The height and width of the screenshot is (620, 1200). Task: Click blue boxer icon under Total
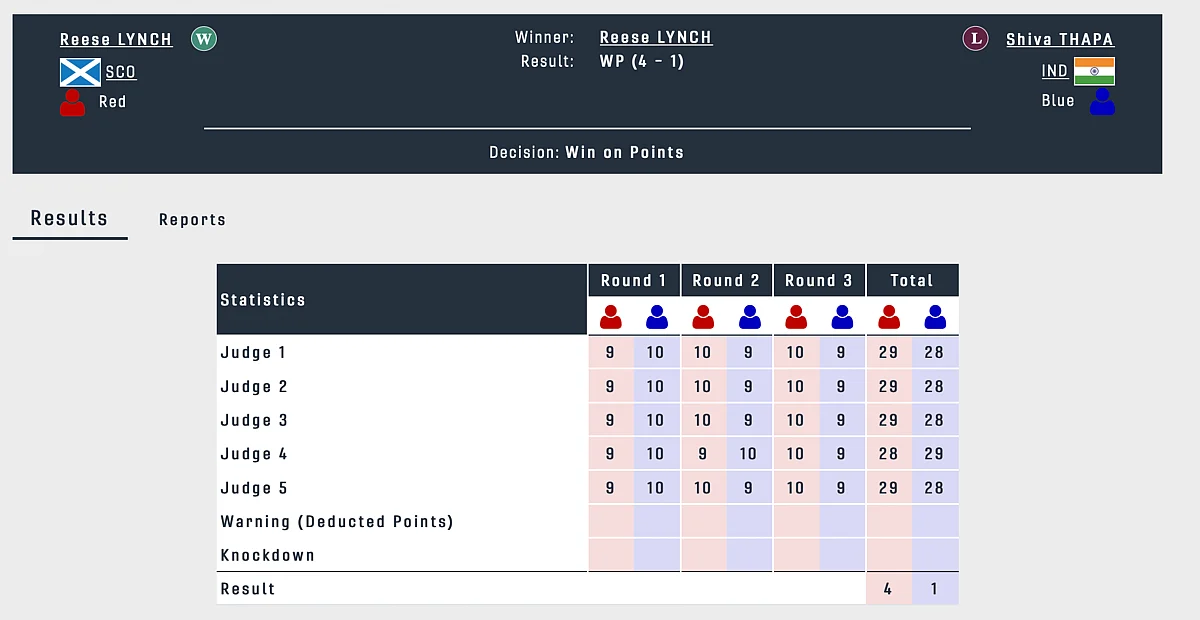[x=935, y=318]
